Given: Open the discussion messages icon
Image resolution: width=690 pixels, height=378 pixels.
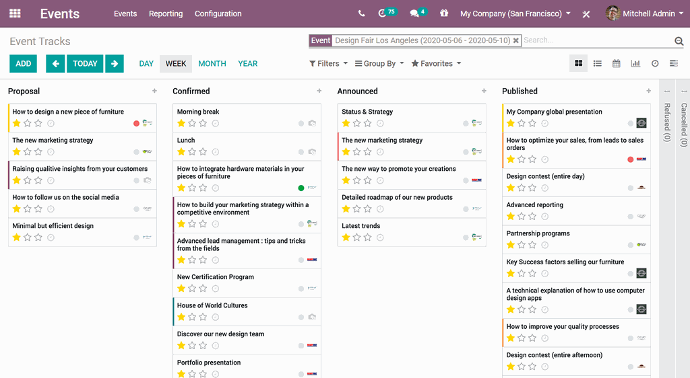Looking at the screenshot, I should 418,13.
